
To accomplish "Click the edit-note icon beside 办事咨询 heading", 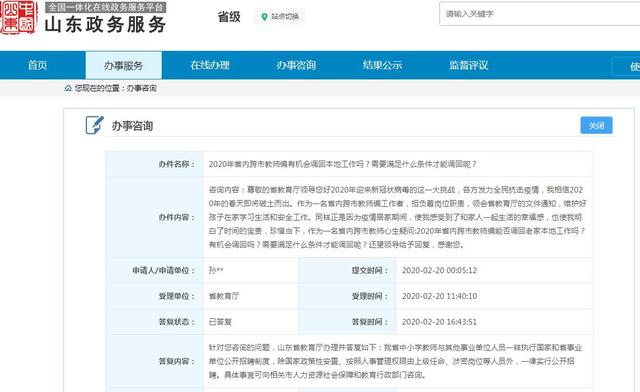I will [x=95, y=125].
